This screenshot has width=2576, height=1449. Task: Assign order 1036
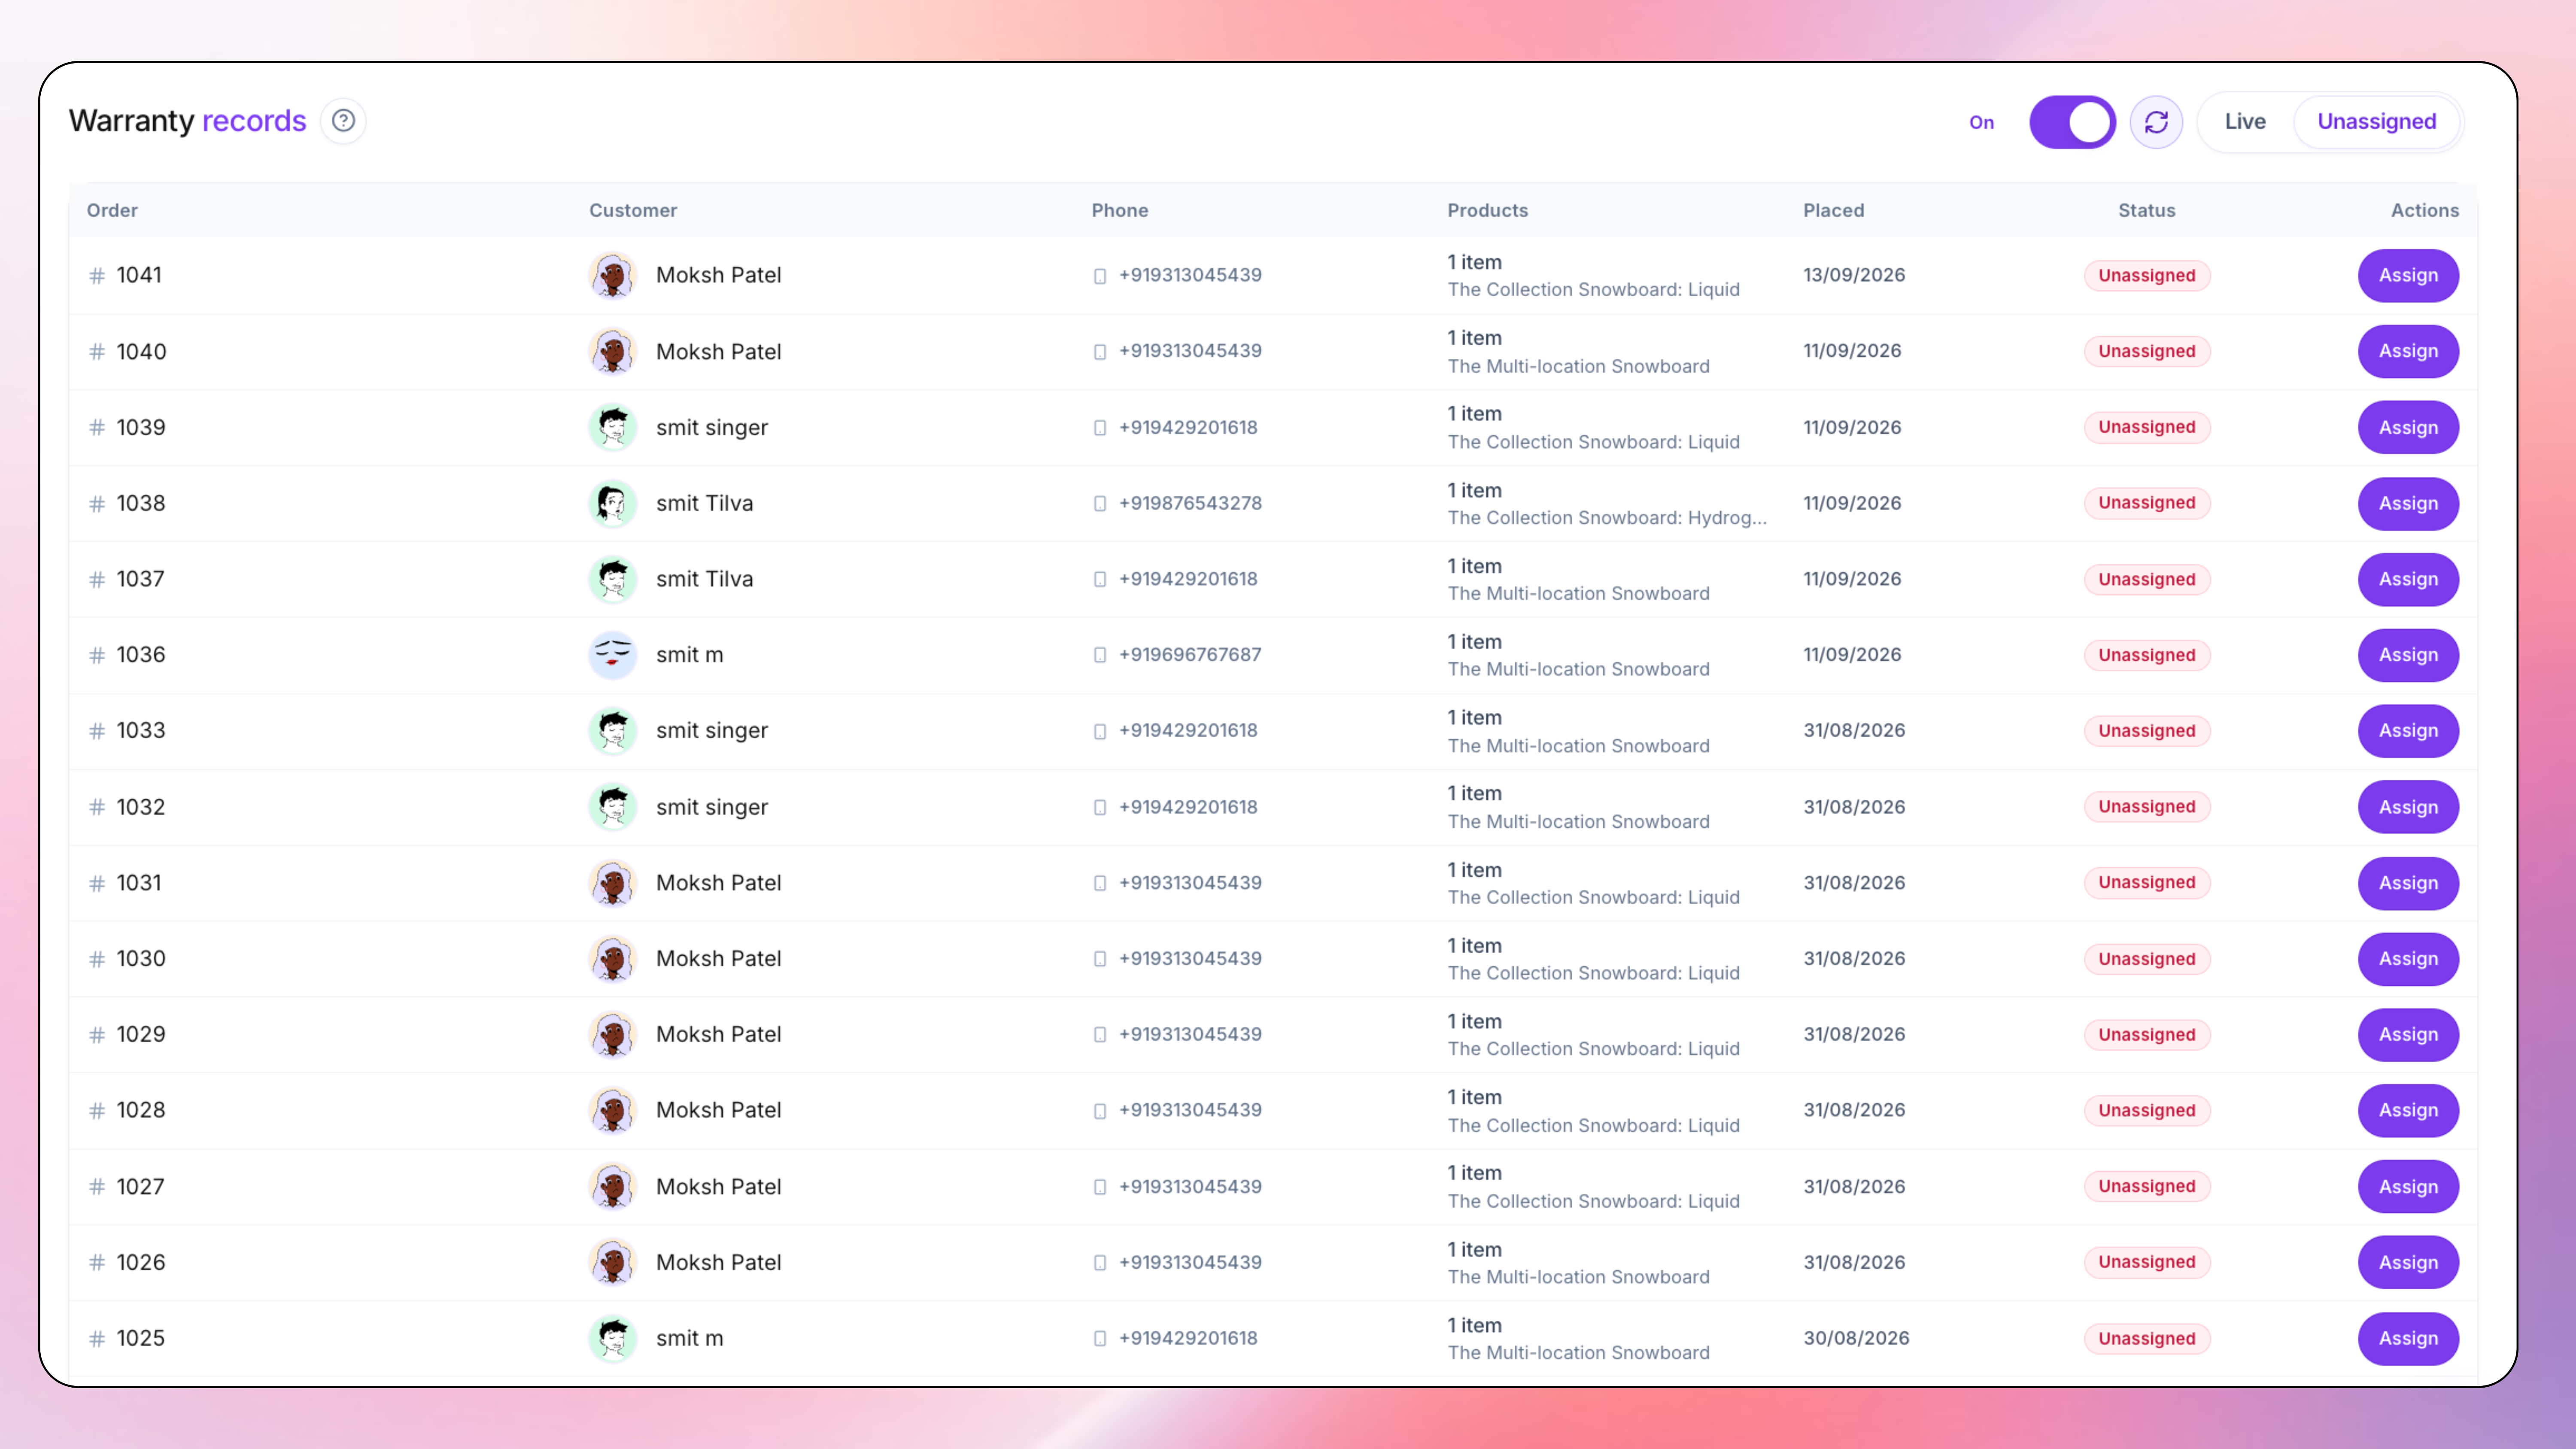(x=2408, y=655)
